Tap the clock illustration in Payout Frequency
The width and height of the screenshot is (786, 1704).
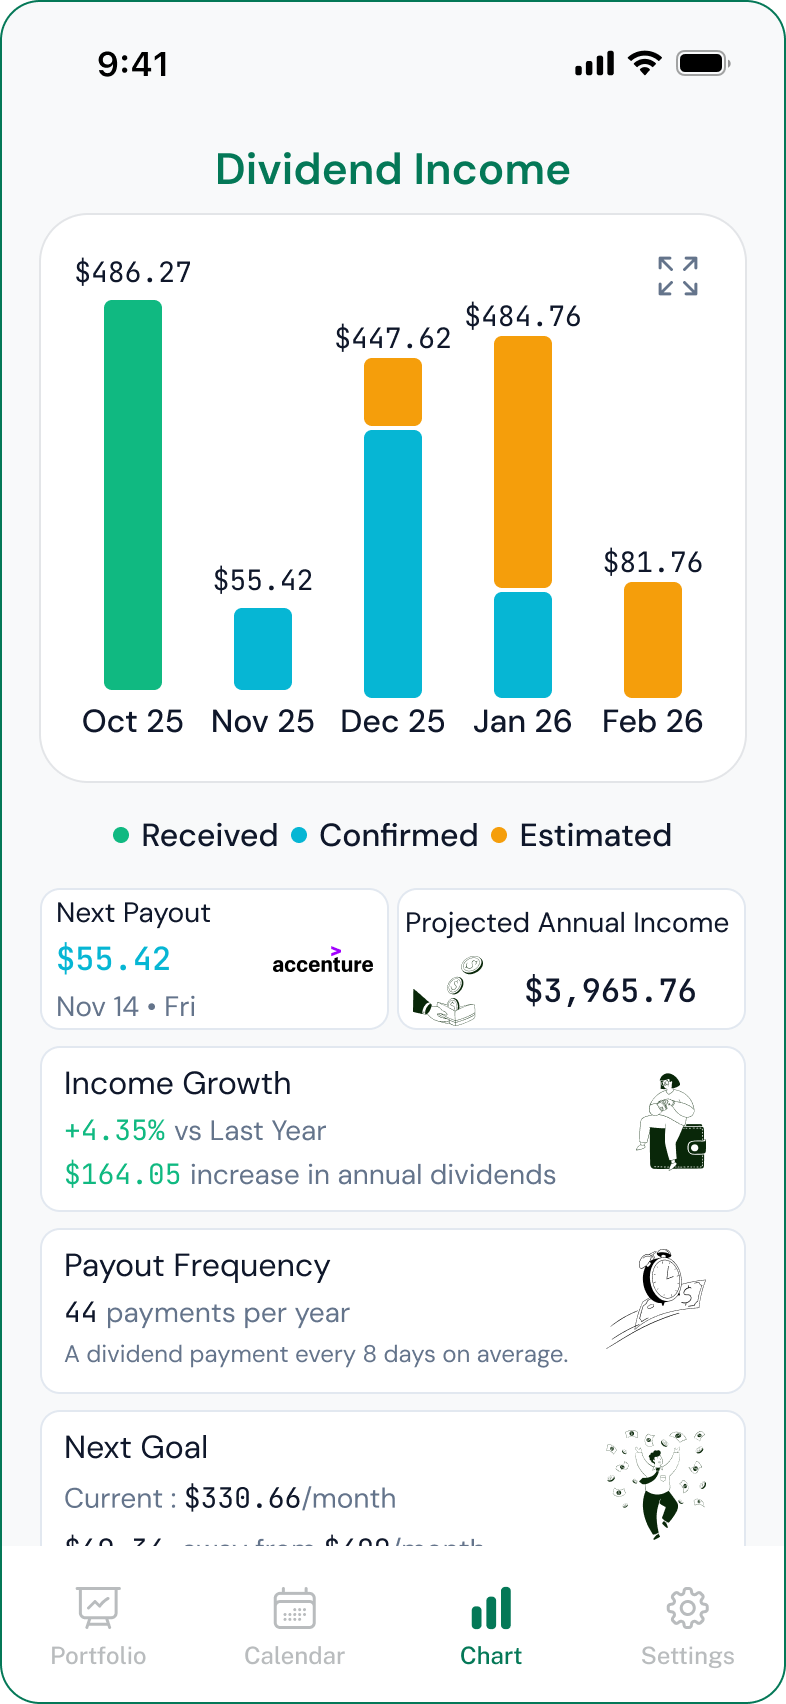(658, 1294)
